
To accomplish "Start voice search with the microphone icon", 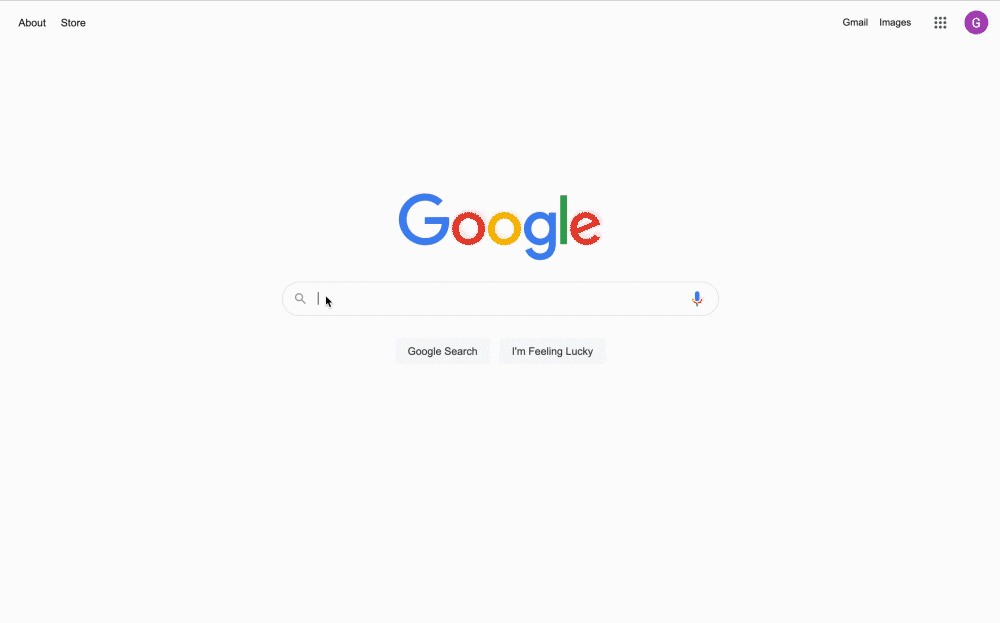I will click(697, 298).
